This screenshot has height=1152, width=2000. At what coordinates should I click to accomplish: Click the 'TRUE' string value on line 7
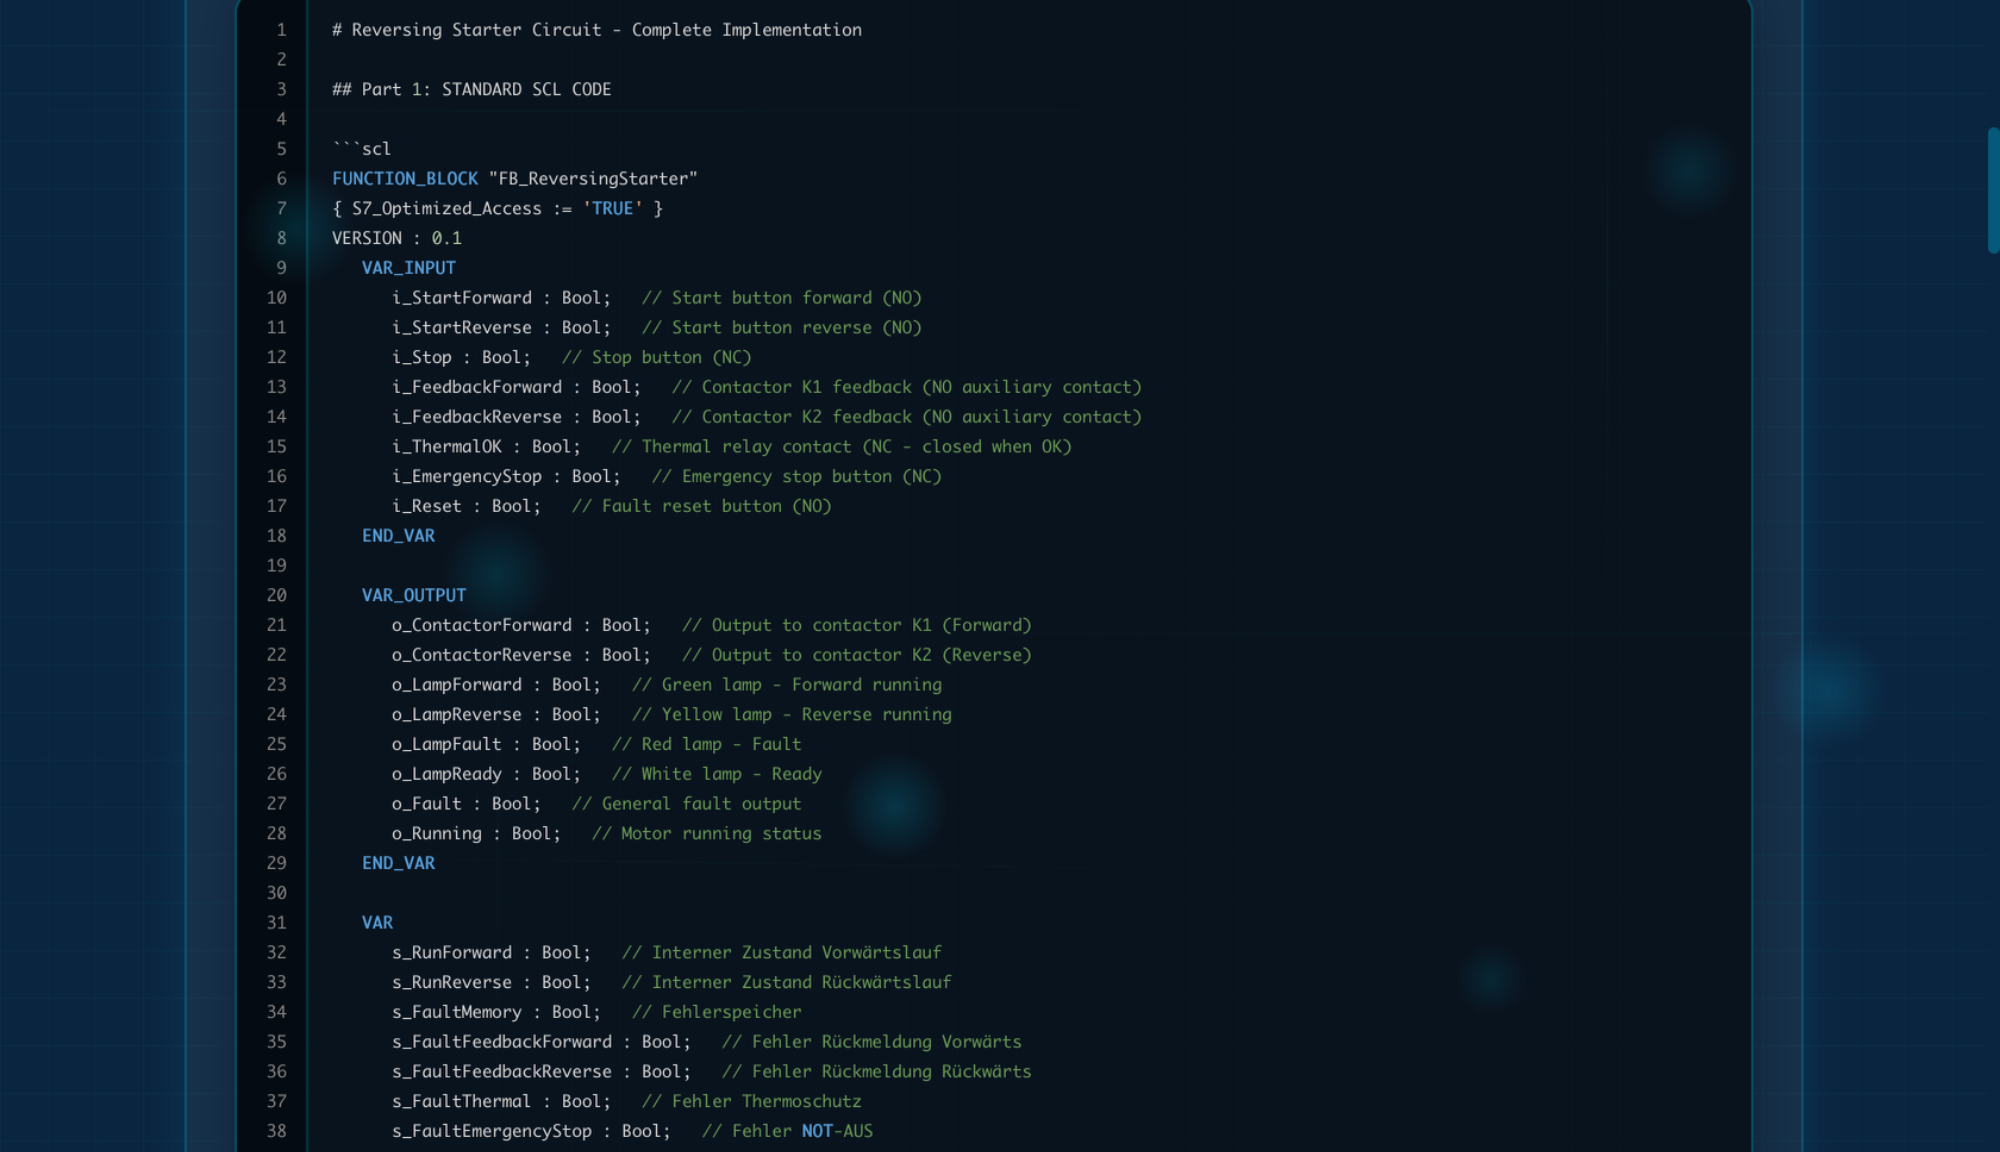tap(610, 208)
